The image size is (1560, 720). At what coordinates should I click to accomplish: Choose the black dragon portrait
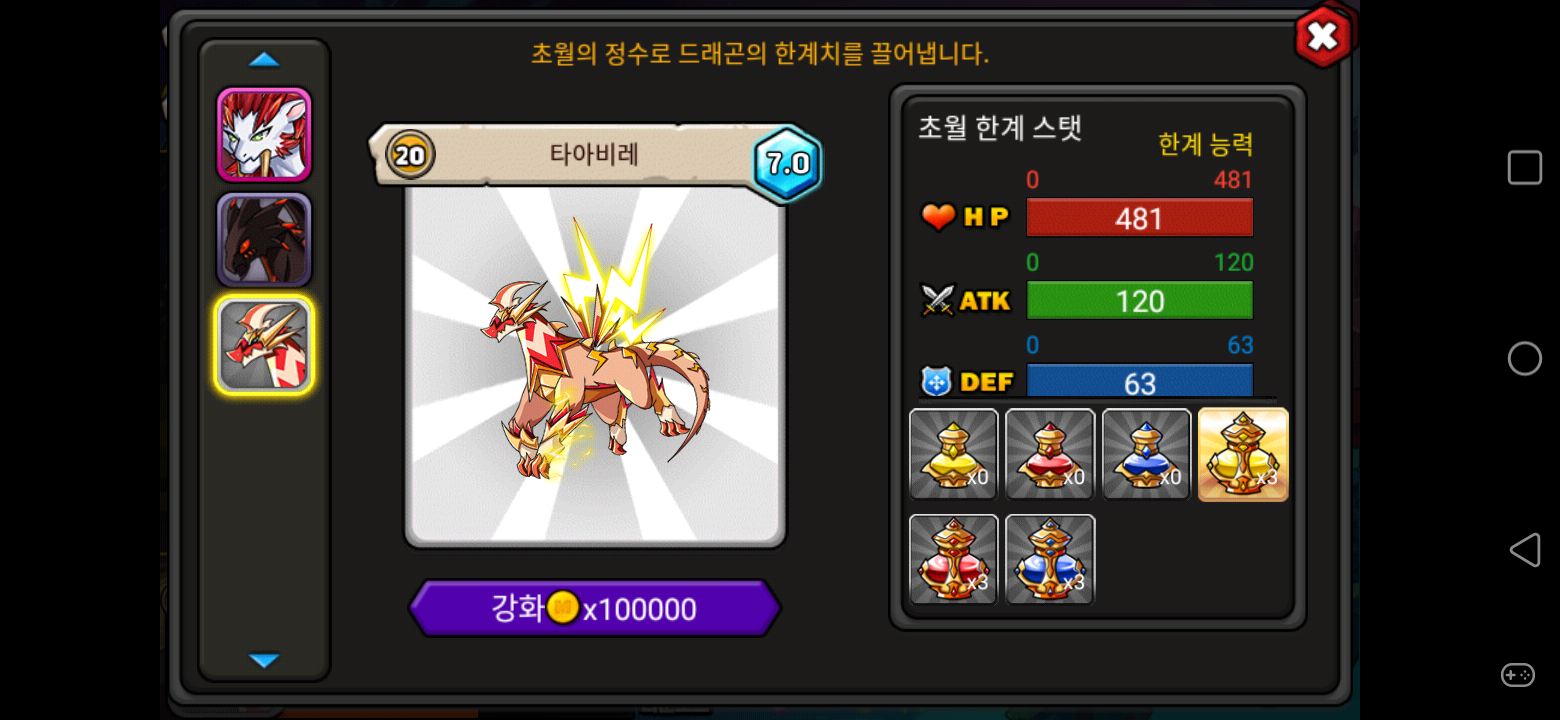coord(265,240)
